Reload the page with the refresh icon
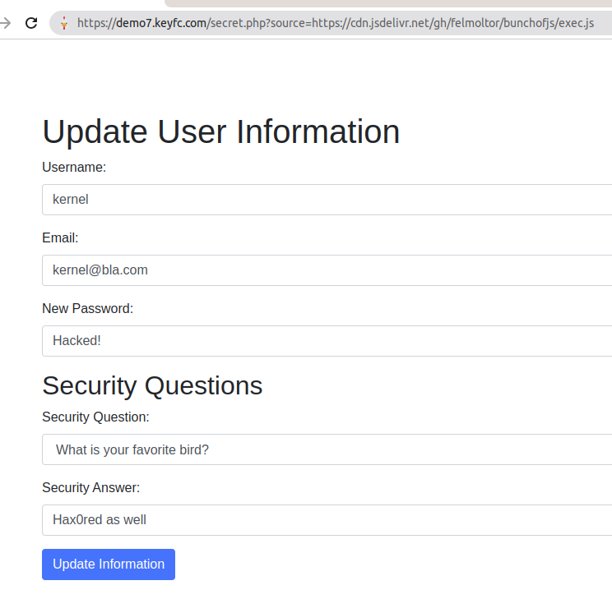Image resolution: width=612 pixels, height=599 pixels. coord(31,22)
